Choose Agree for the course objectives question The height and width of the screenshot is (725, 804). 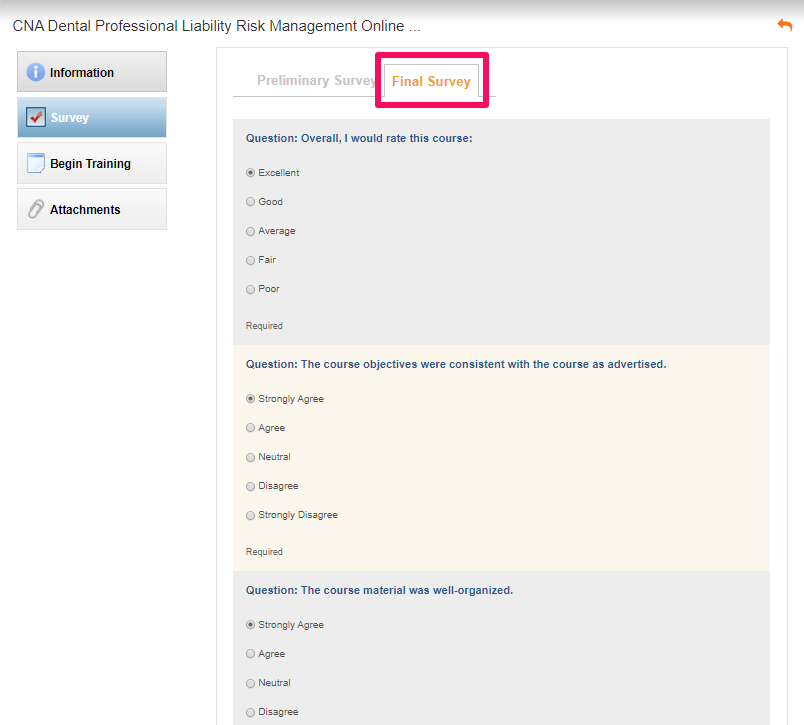click(250, 428)
